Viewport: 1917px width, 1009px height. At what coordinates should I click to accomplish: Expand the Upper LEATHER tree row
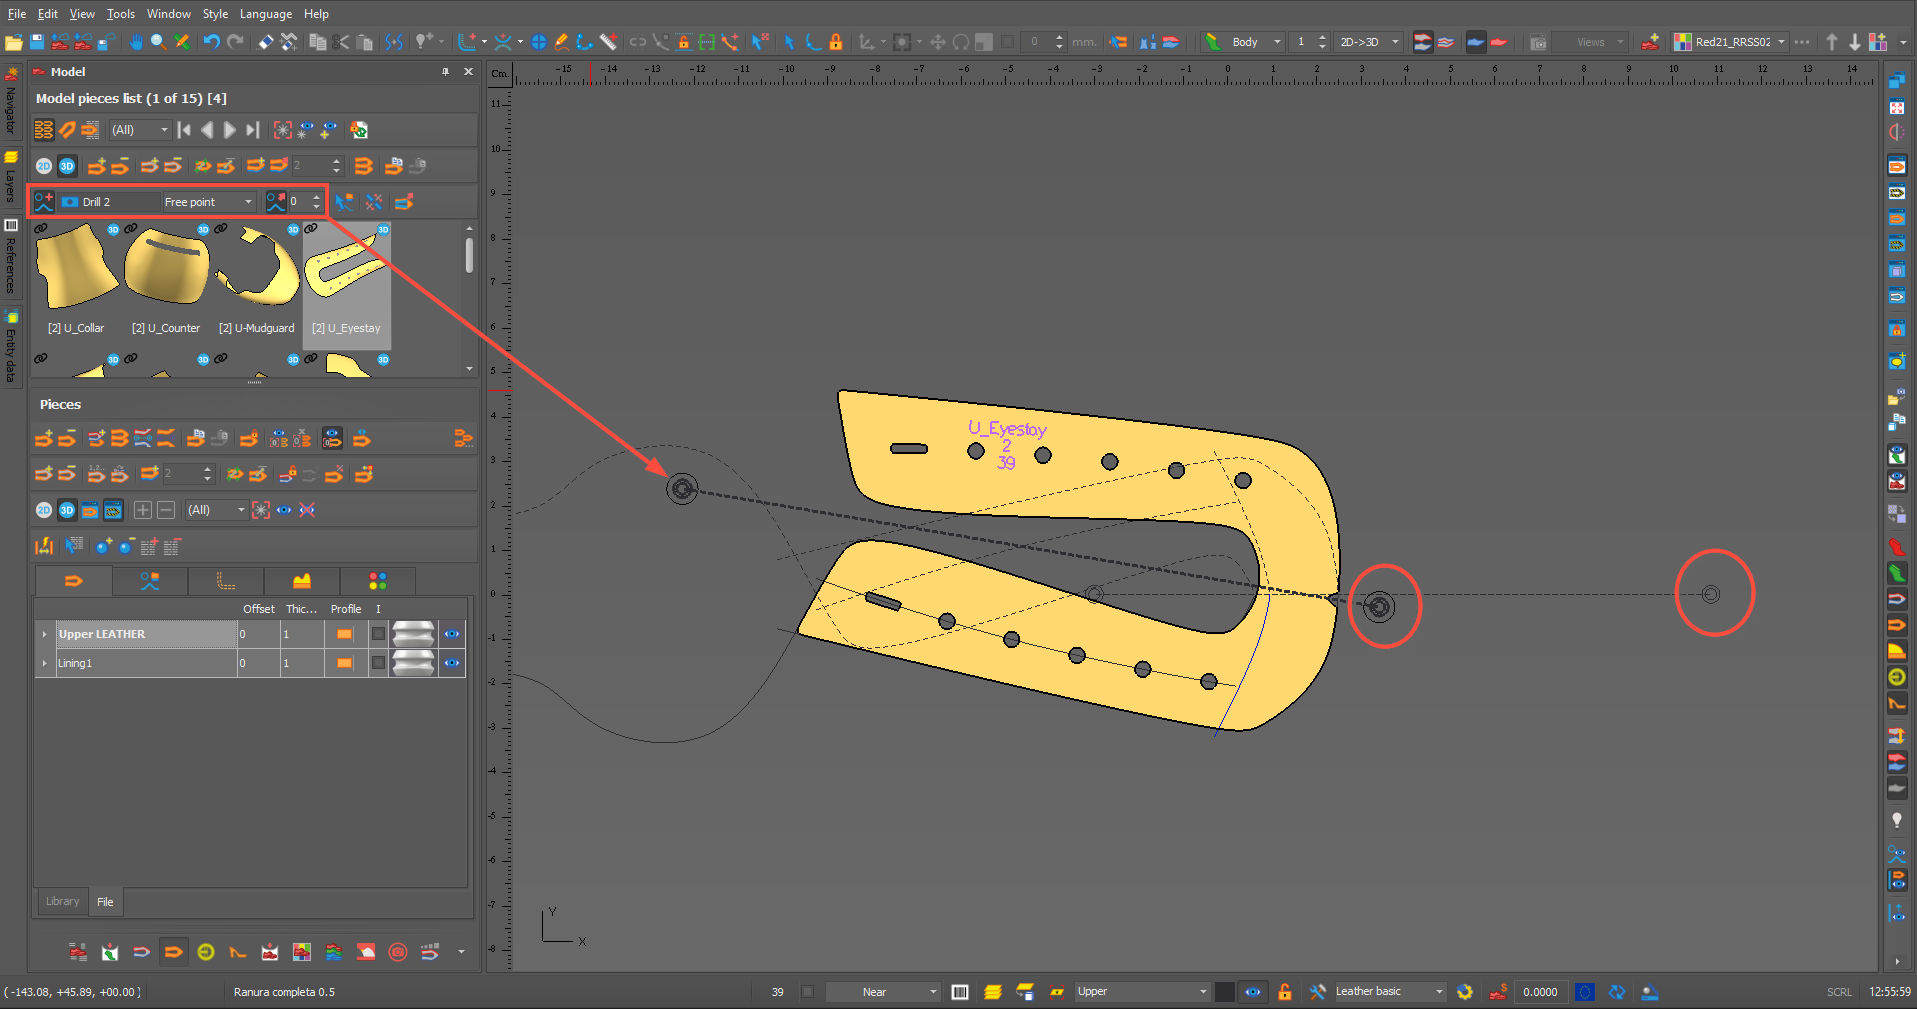(44, 634)
